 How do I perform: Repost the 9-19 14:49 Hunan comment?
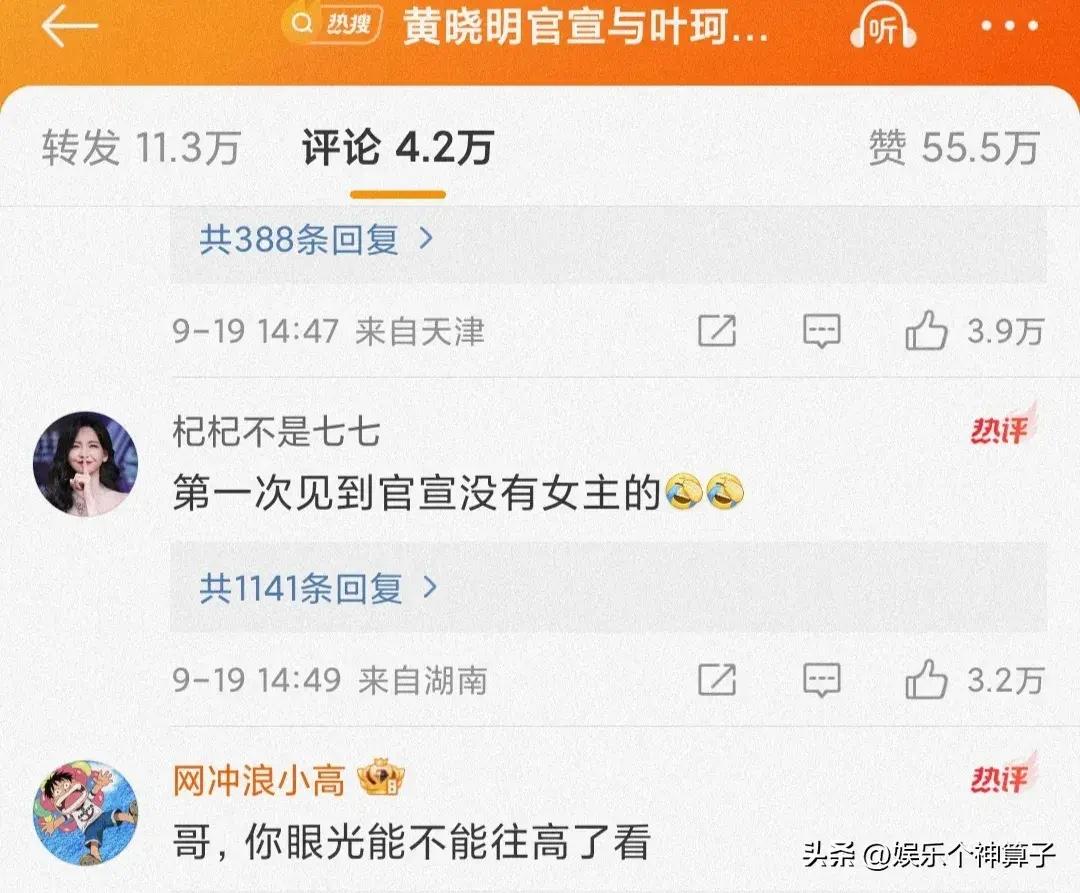[x=717, y=680]
